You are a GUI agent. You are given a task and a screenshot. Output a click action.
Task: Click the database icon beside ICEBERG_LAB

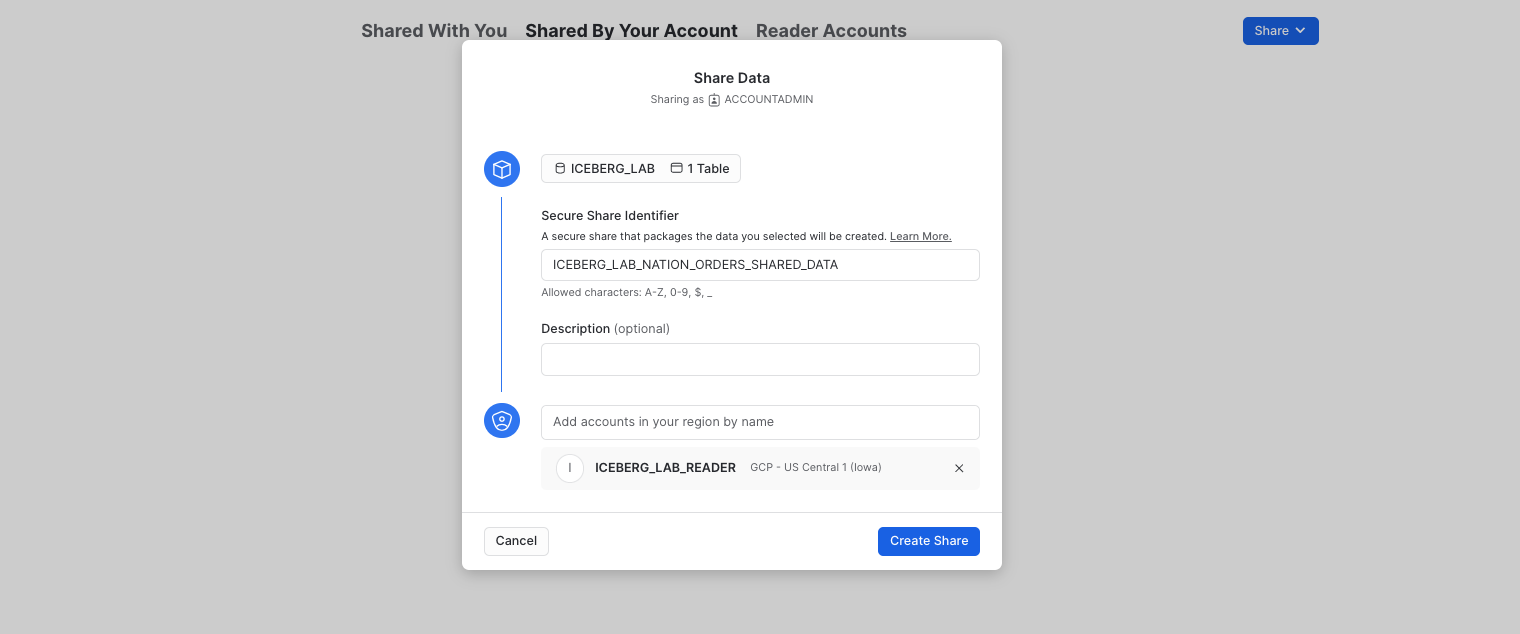(x=560, y=168)
